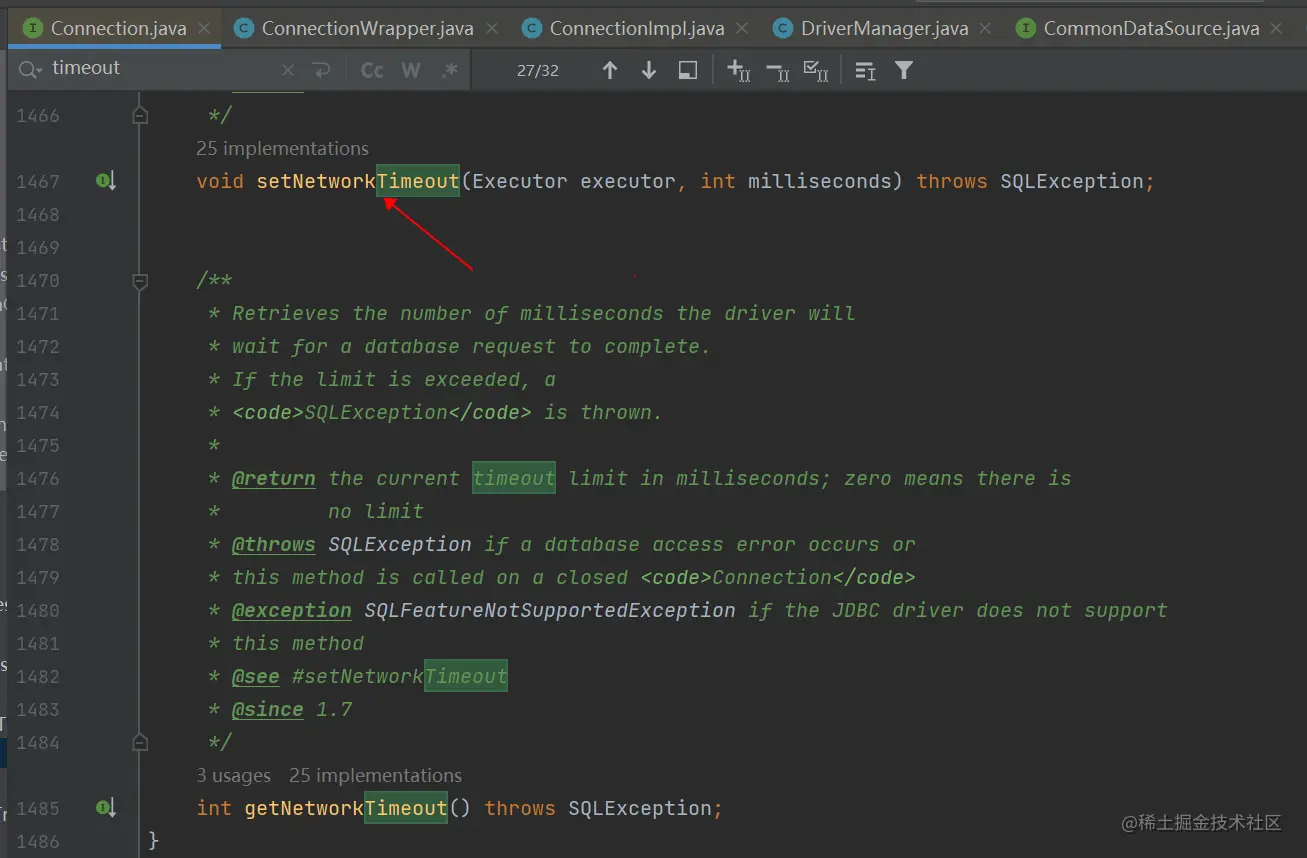Open '25 implementations' hint above setNetworkTimeout
Image resolution: width=1307 pixels, height=858 pixels.
tap(282, 148)
